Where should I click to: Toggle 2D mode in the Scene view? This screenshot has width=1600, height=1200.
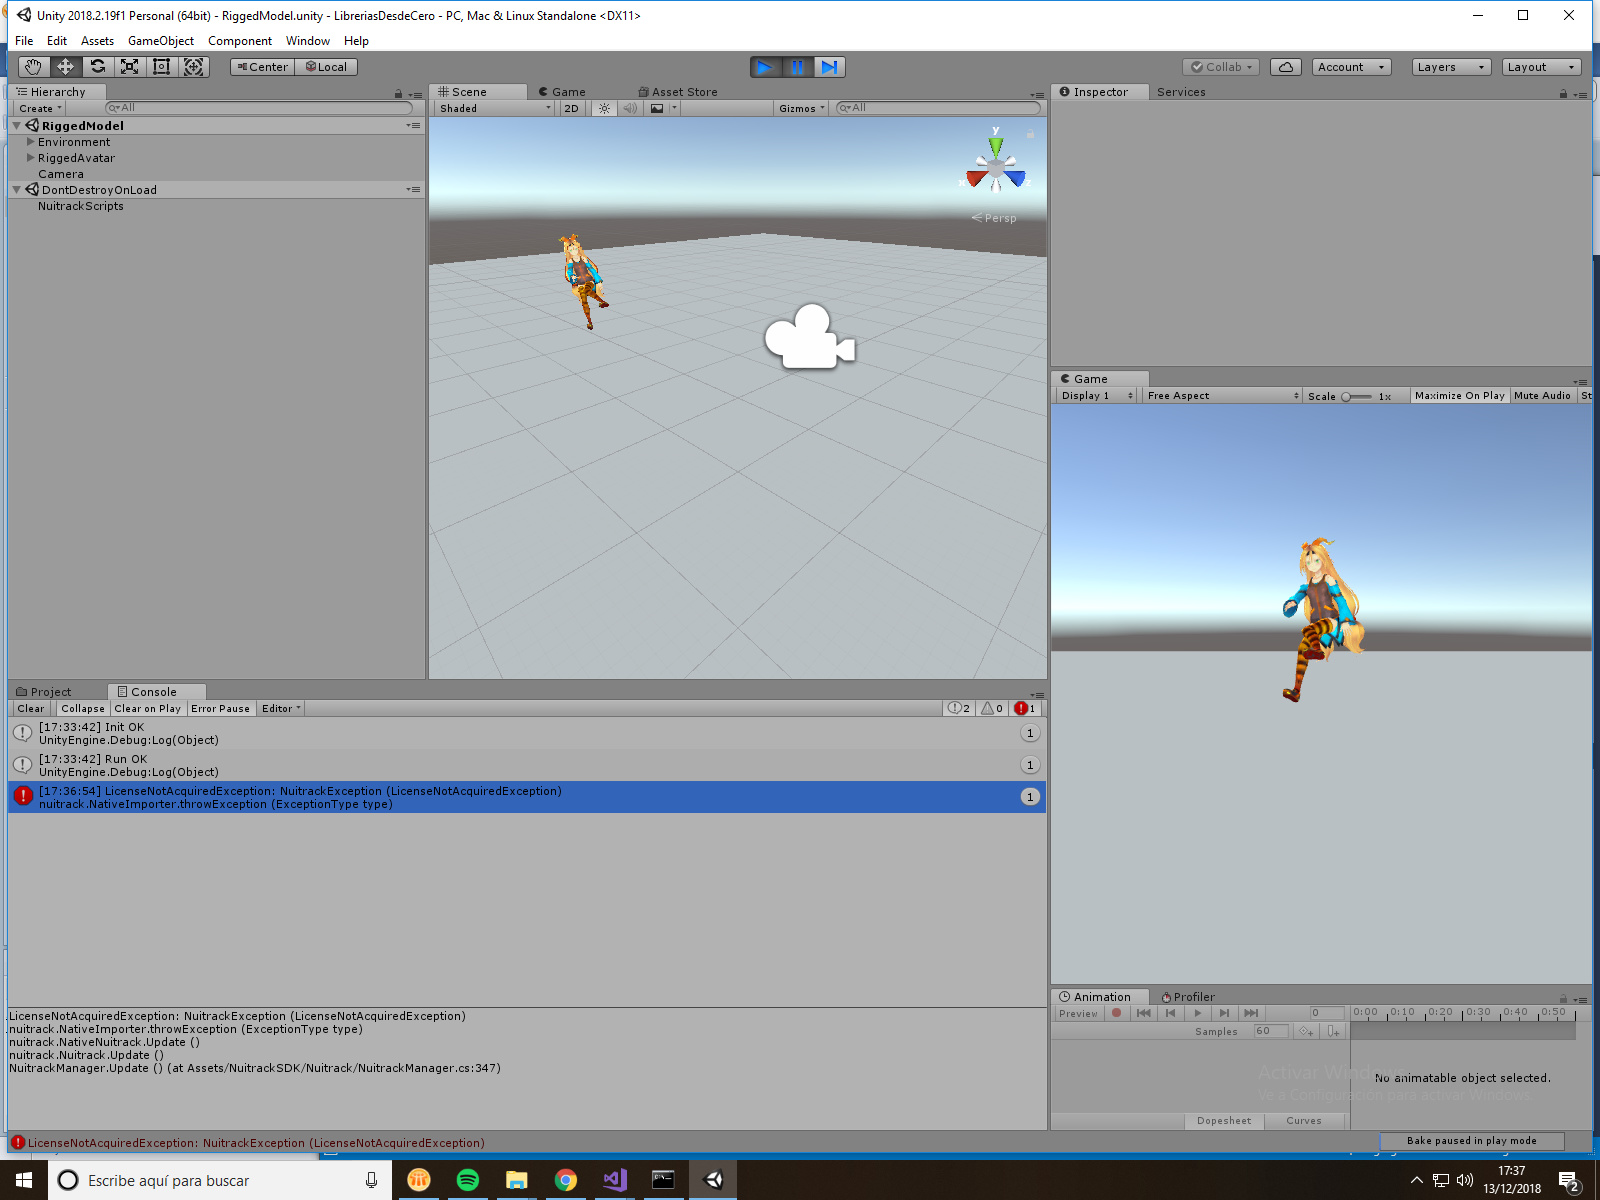click(571, 108)
